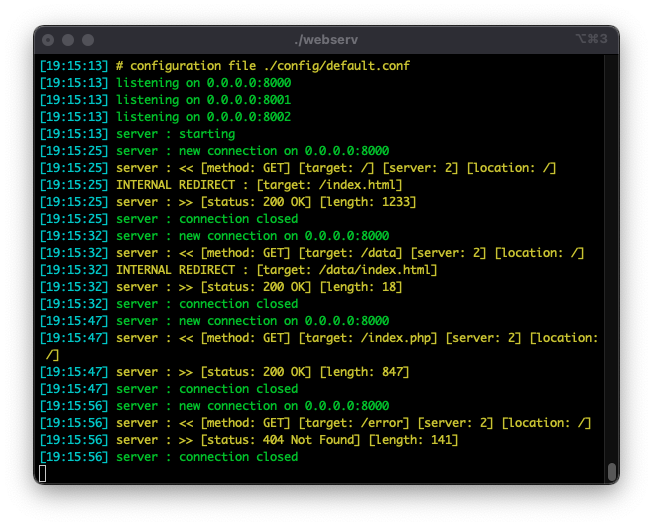This screenshot has width=653, height=526.
Task: Click the ⌥⌘3 shortcut indicator in title bar
Action: tap(591, 39)
